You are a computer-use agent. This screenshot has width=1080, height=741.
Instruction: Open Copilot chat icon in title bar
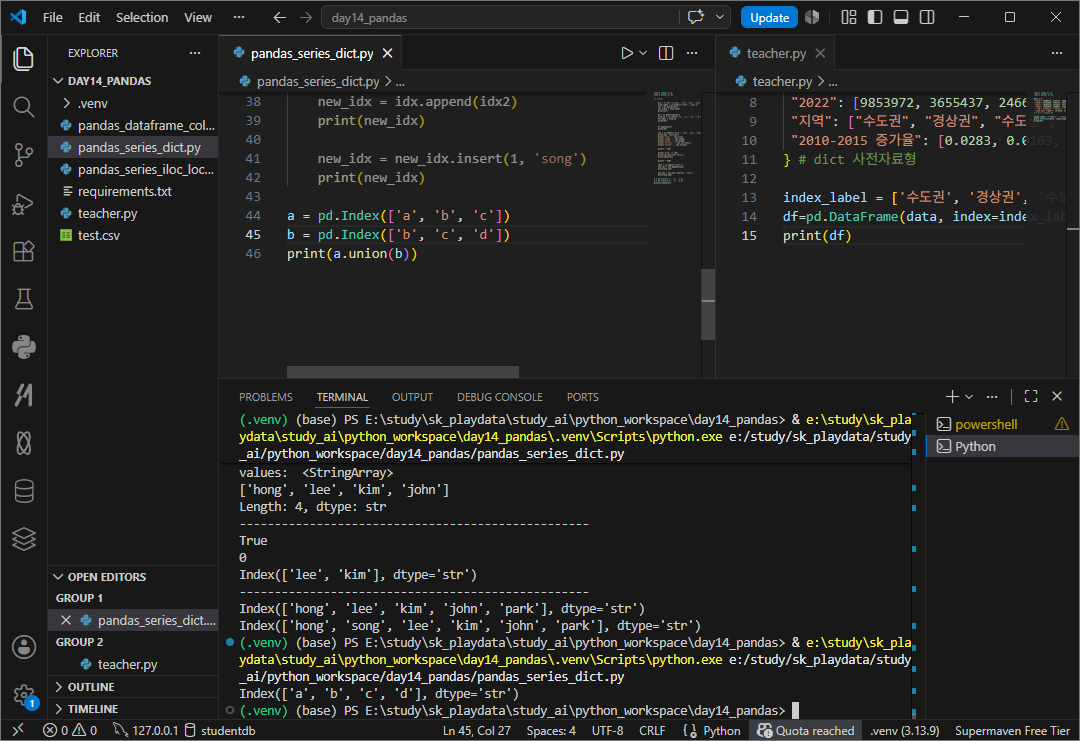click(696, 17)
